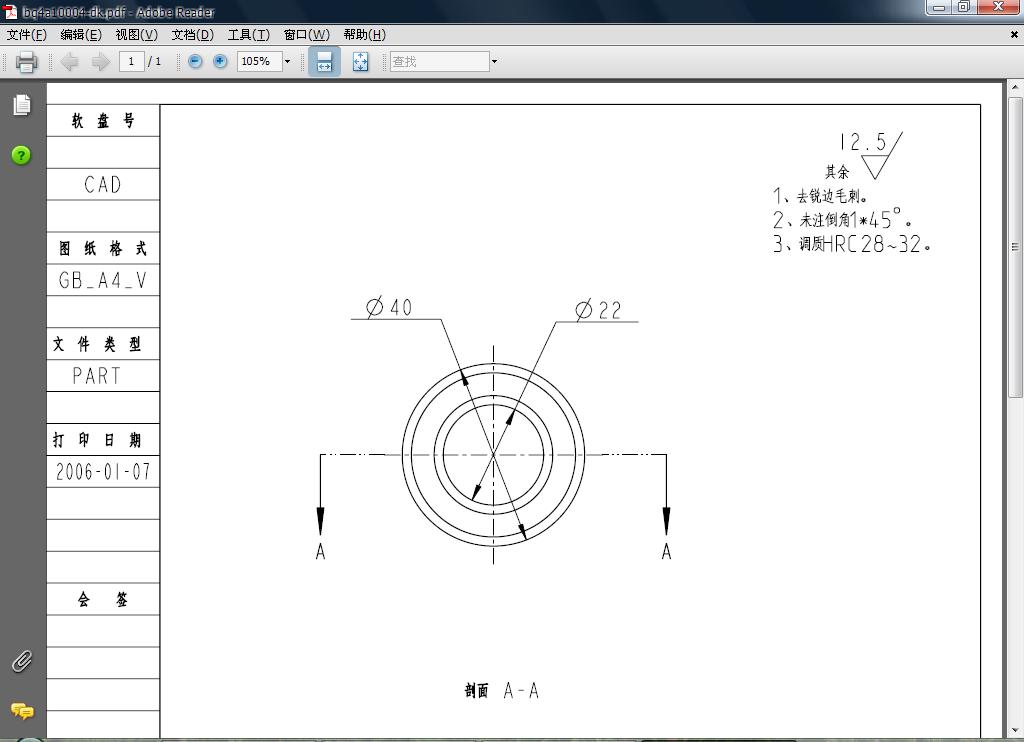Click the Adobe Reader title bar icon
Image resolution: width=1024 pixels, height=742 pixels.
tap(11, 12)
